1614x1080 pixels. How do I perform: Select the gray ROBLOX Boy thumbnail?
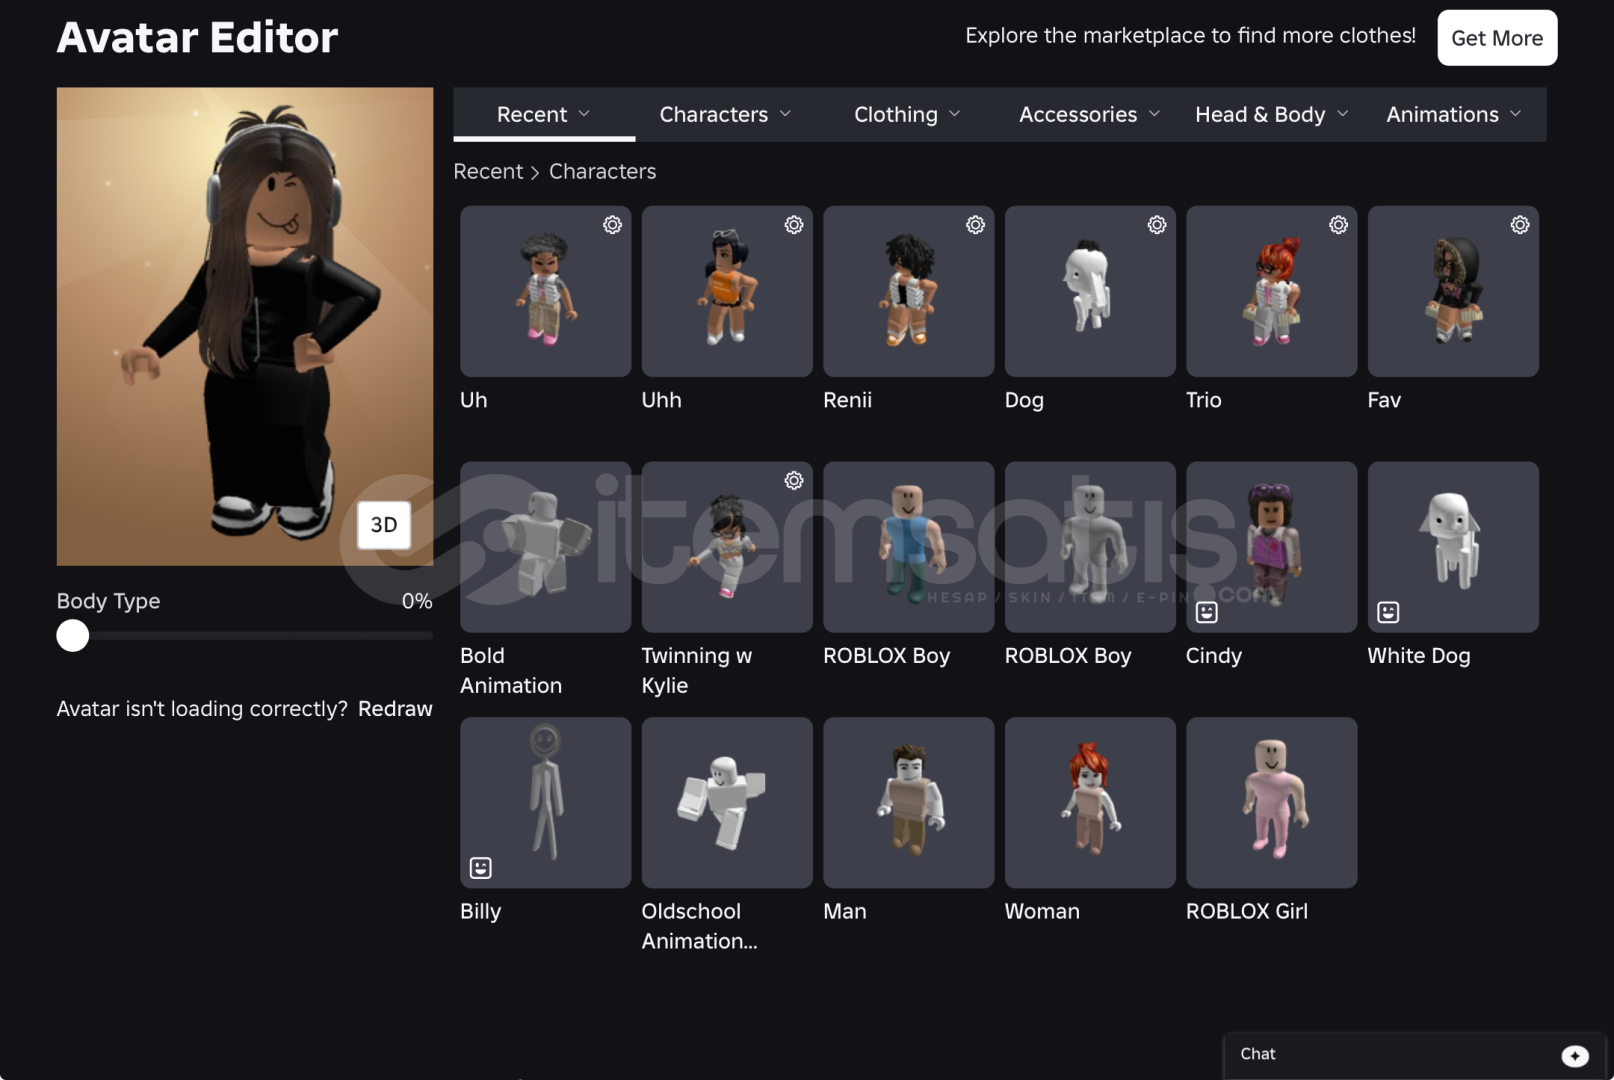click(x=1090, y=547)
